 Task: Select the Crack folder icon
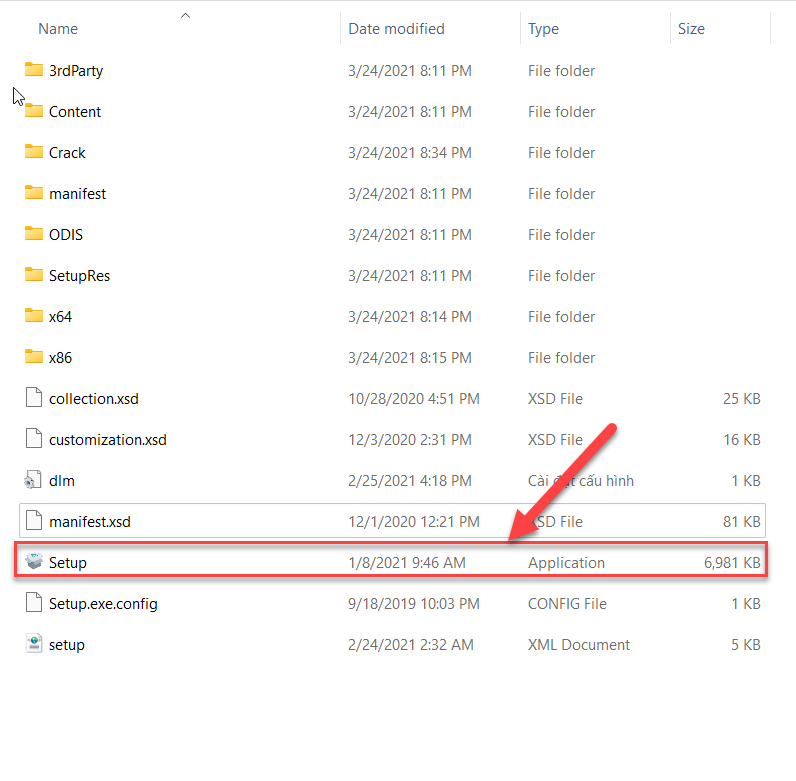point(35,152)
